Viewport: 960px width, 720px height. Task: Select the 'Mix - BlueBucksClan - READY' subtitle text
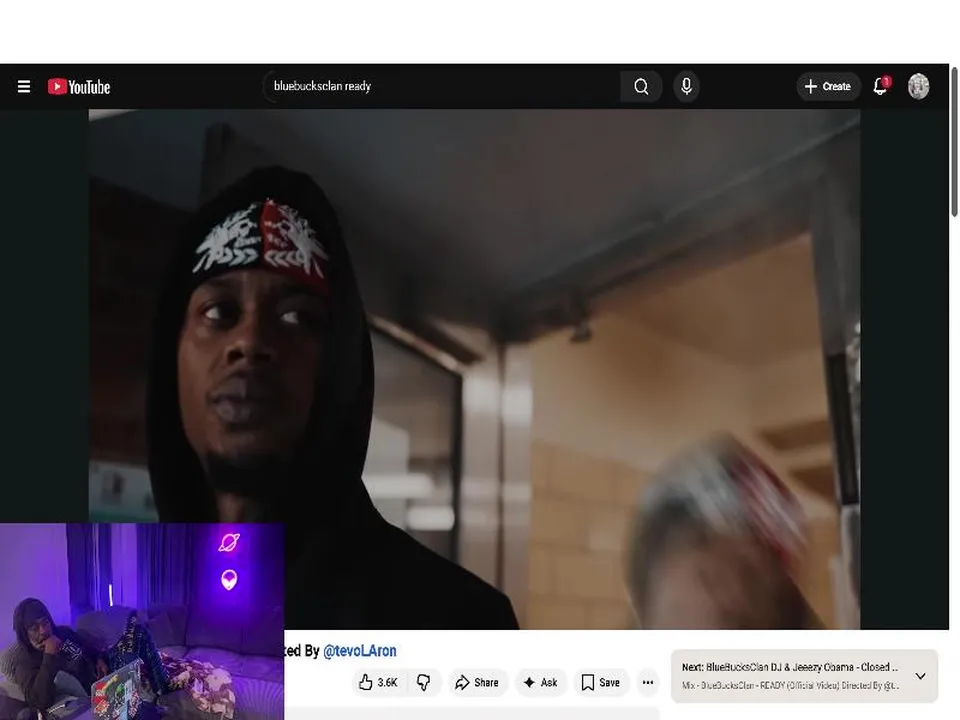pos(789,686)
